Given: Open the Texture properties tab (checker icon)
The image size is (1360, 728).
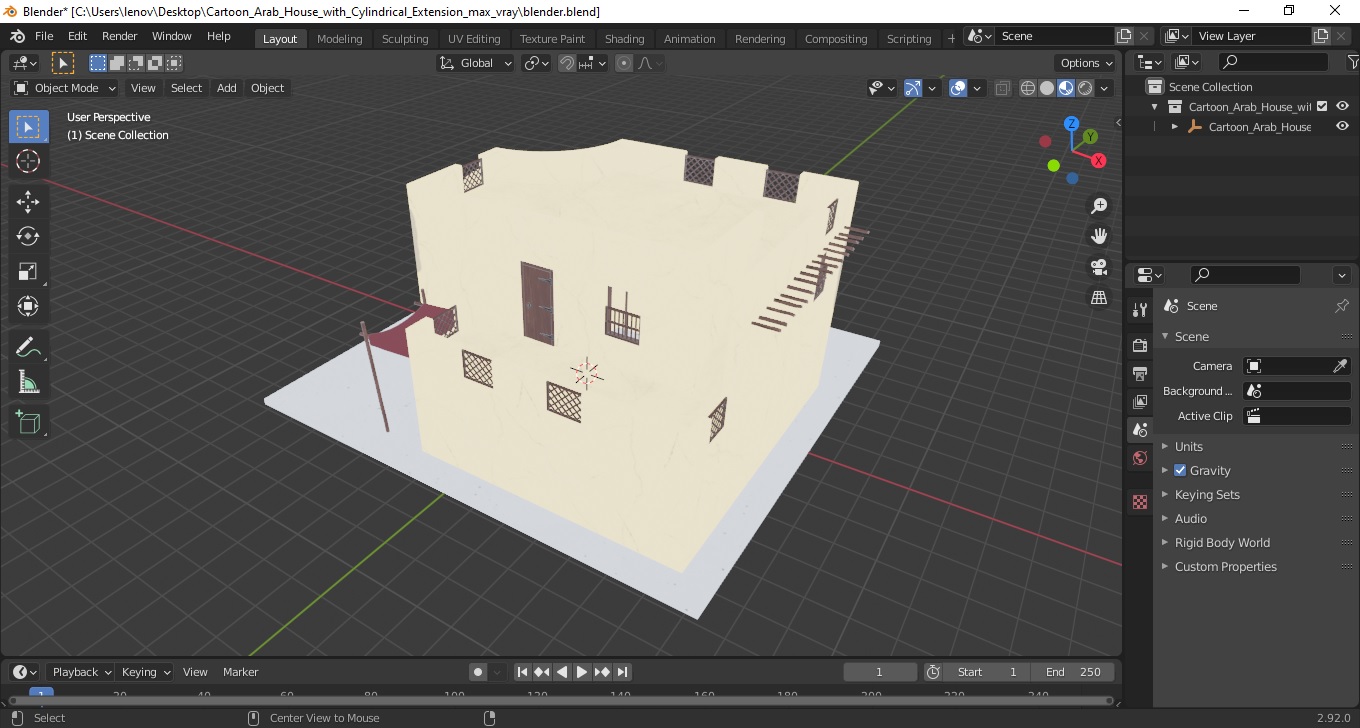Looking at the screenshot, I should tap(1140, 502).
